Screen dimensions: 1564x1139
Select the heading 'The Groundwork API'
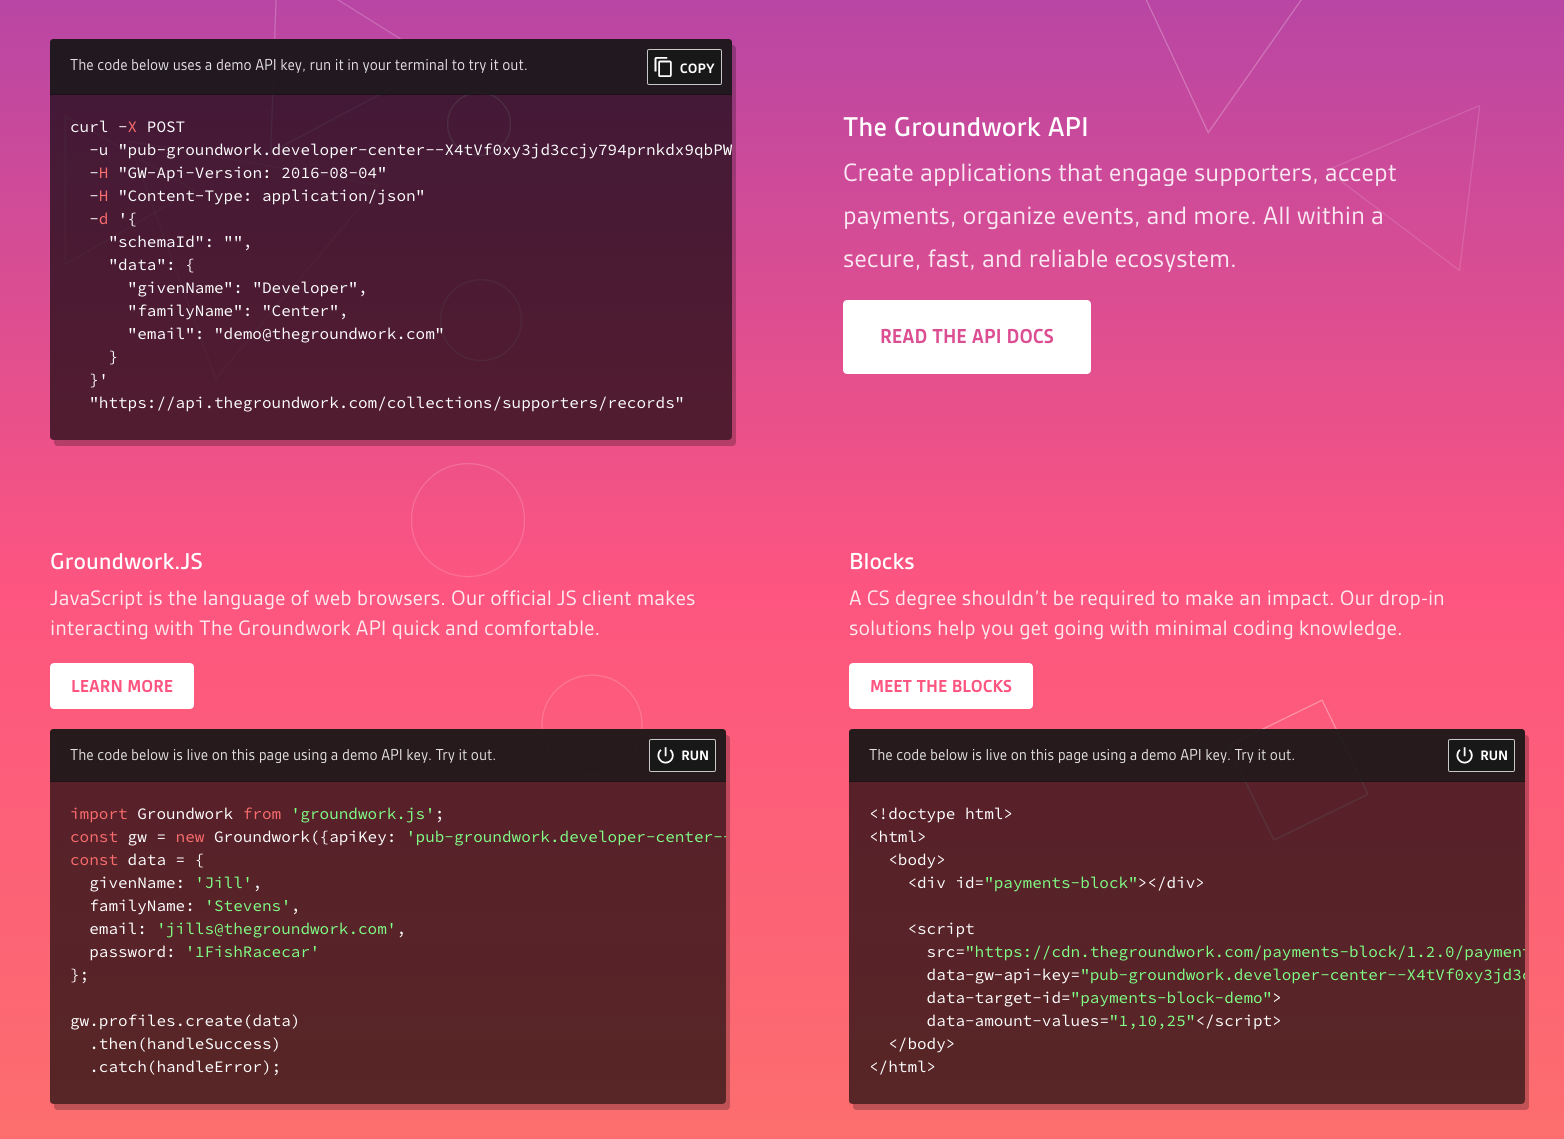tap(965, 127)
